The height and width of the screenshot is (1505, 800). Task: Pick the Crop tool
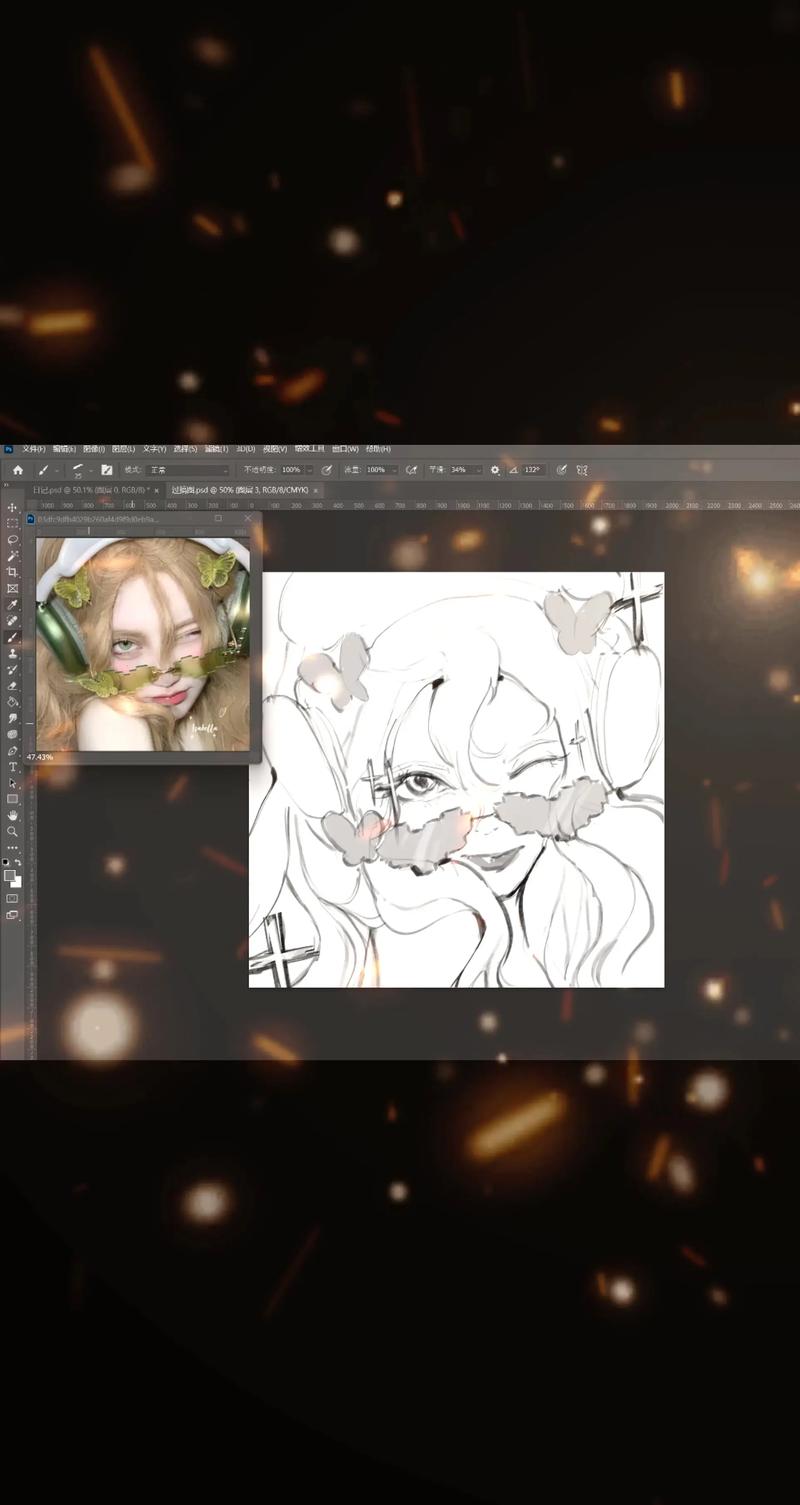[12, 572]
